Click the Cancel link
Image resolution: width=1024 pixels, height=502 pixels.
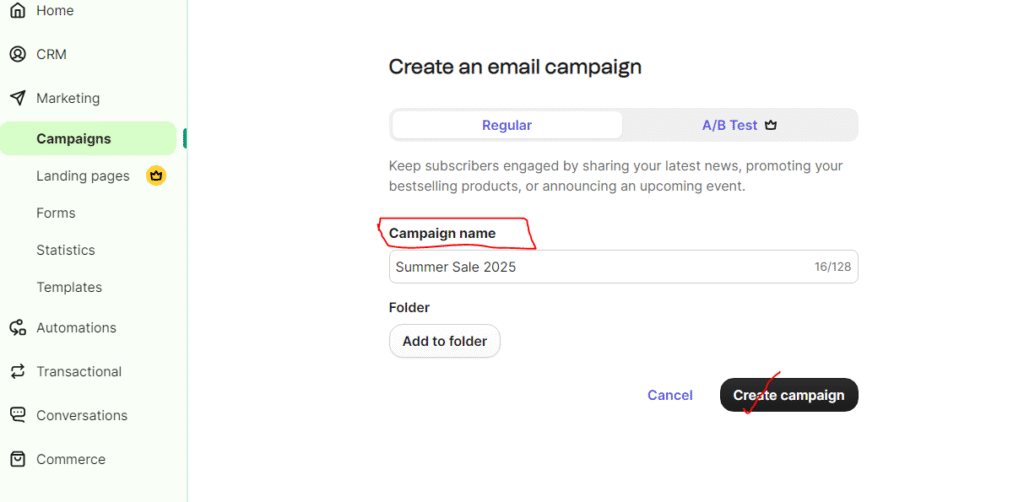(x=670, y=395)
